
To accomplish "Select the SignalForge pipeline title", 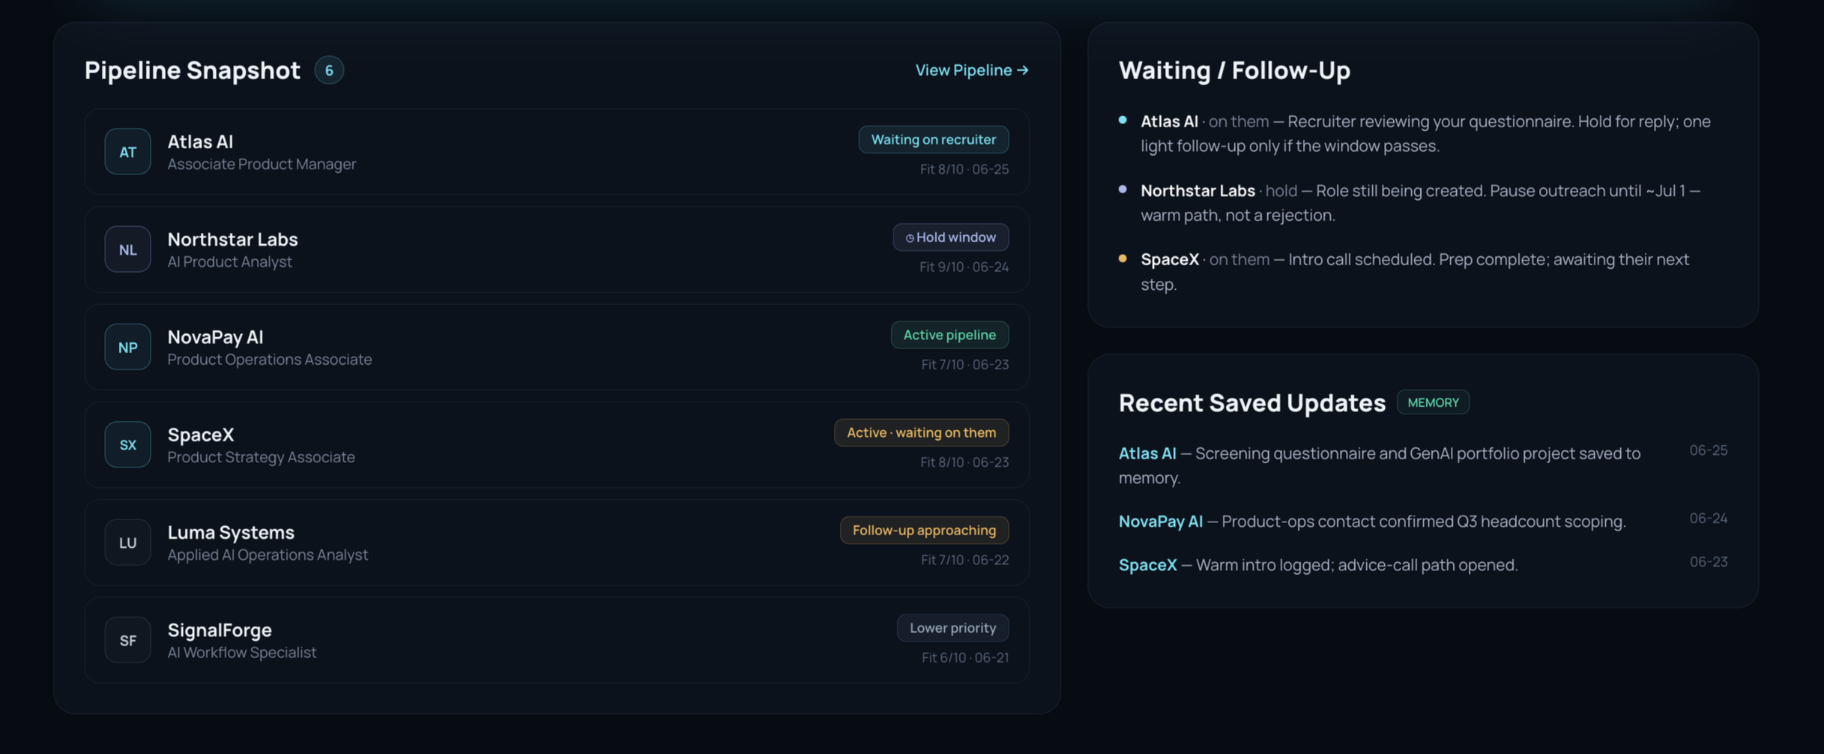I will pos(220,630).
